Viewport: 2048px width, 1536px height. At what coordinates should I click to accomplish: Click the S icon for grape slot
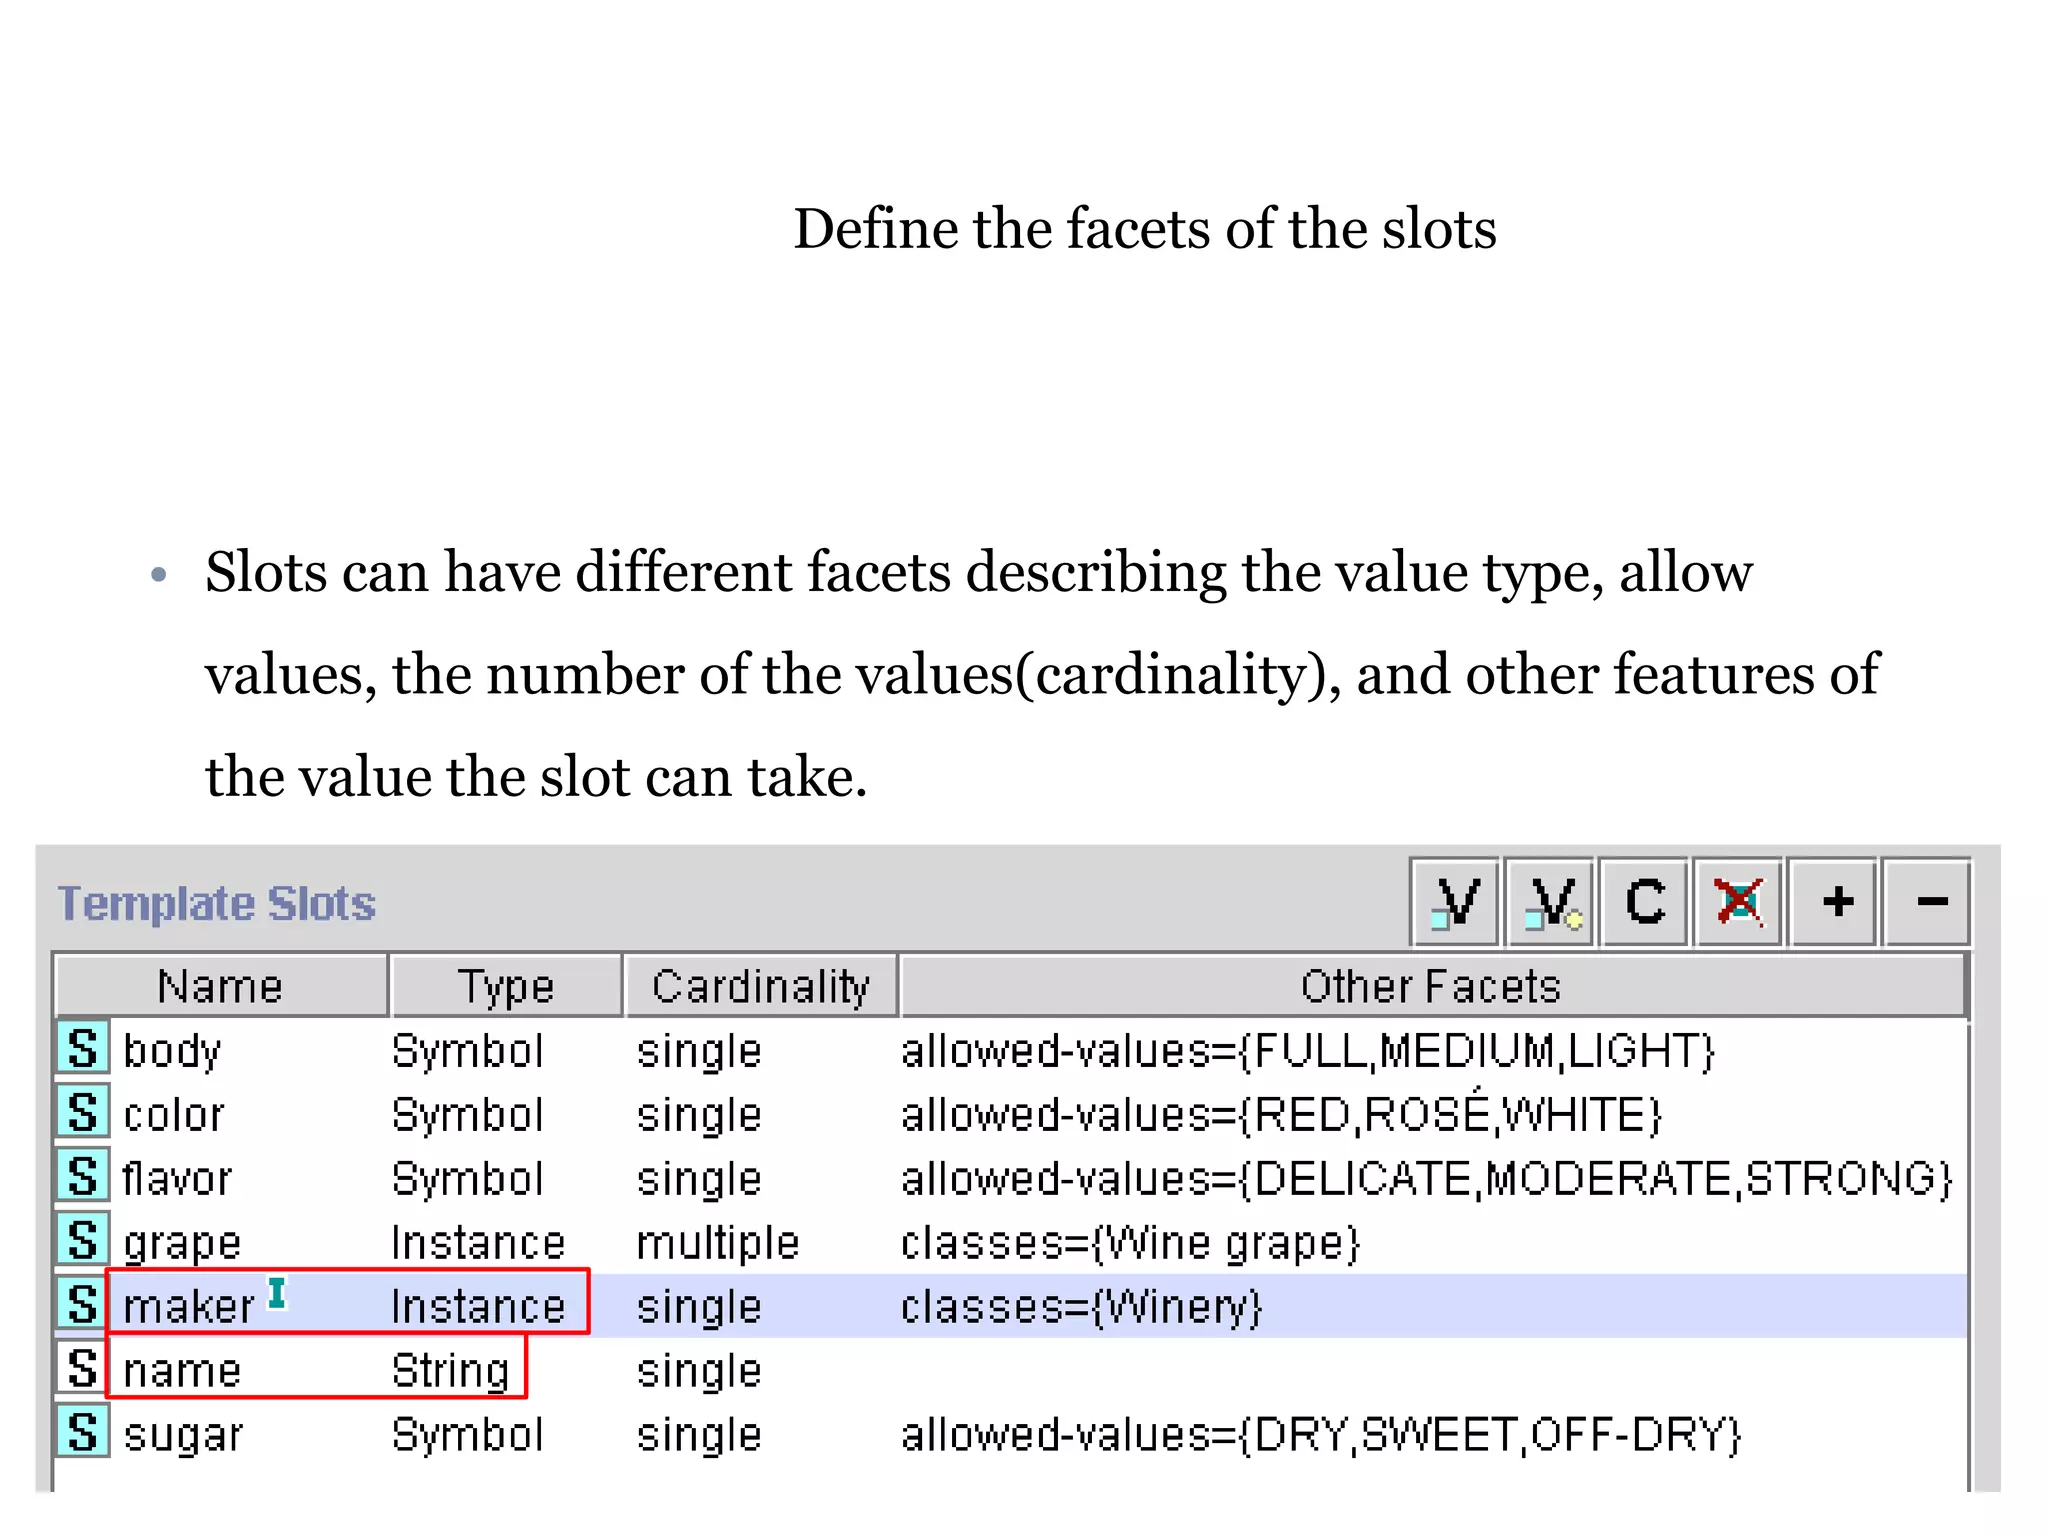(x=83, y=1241)
